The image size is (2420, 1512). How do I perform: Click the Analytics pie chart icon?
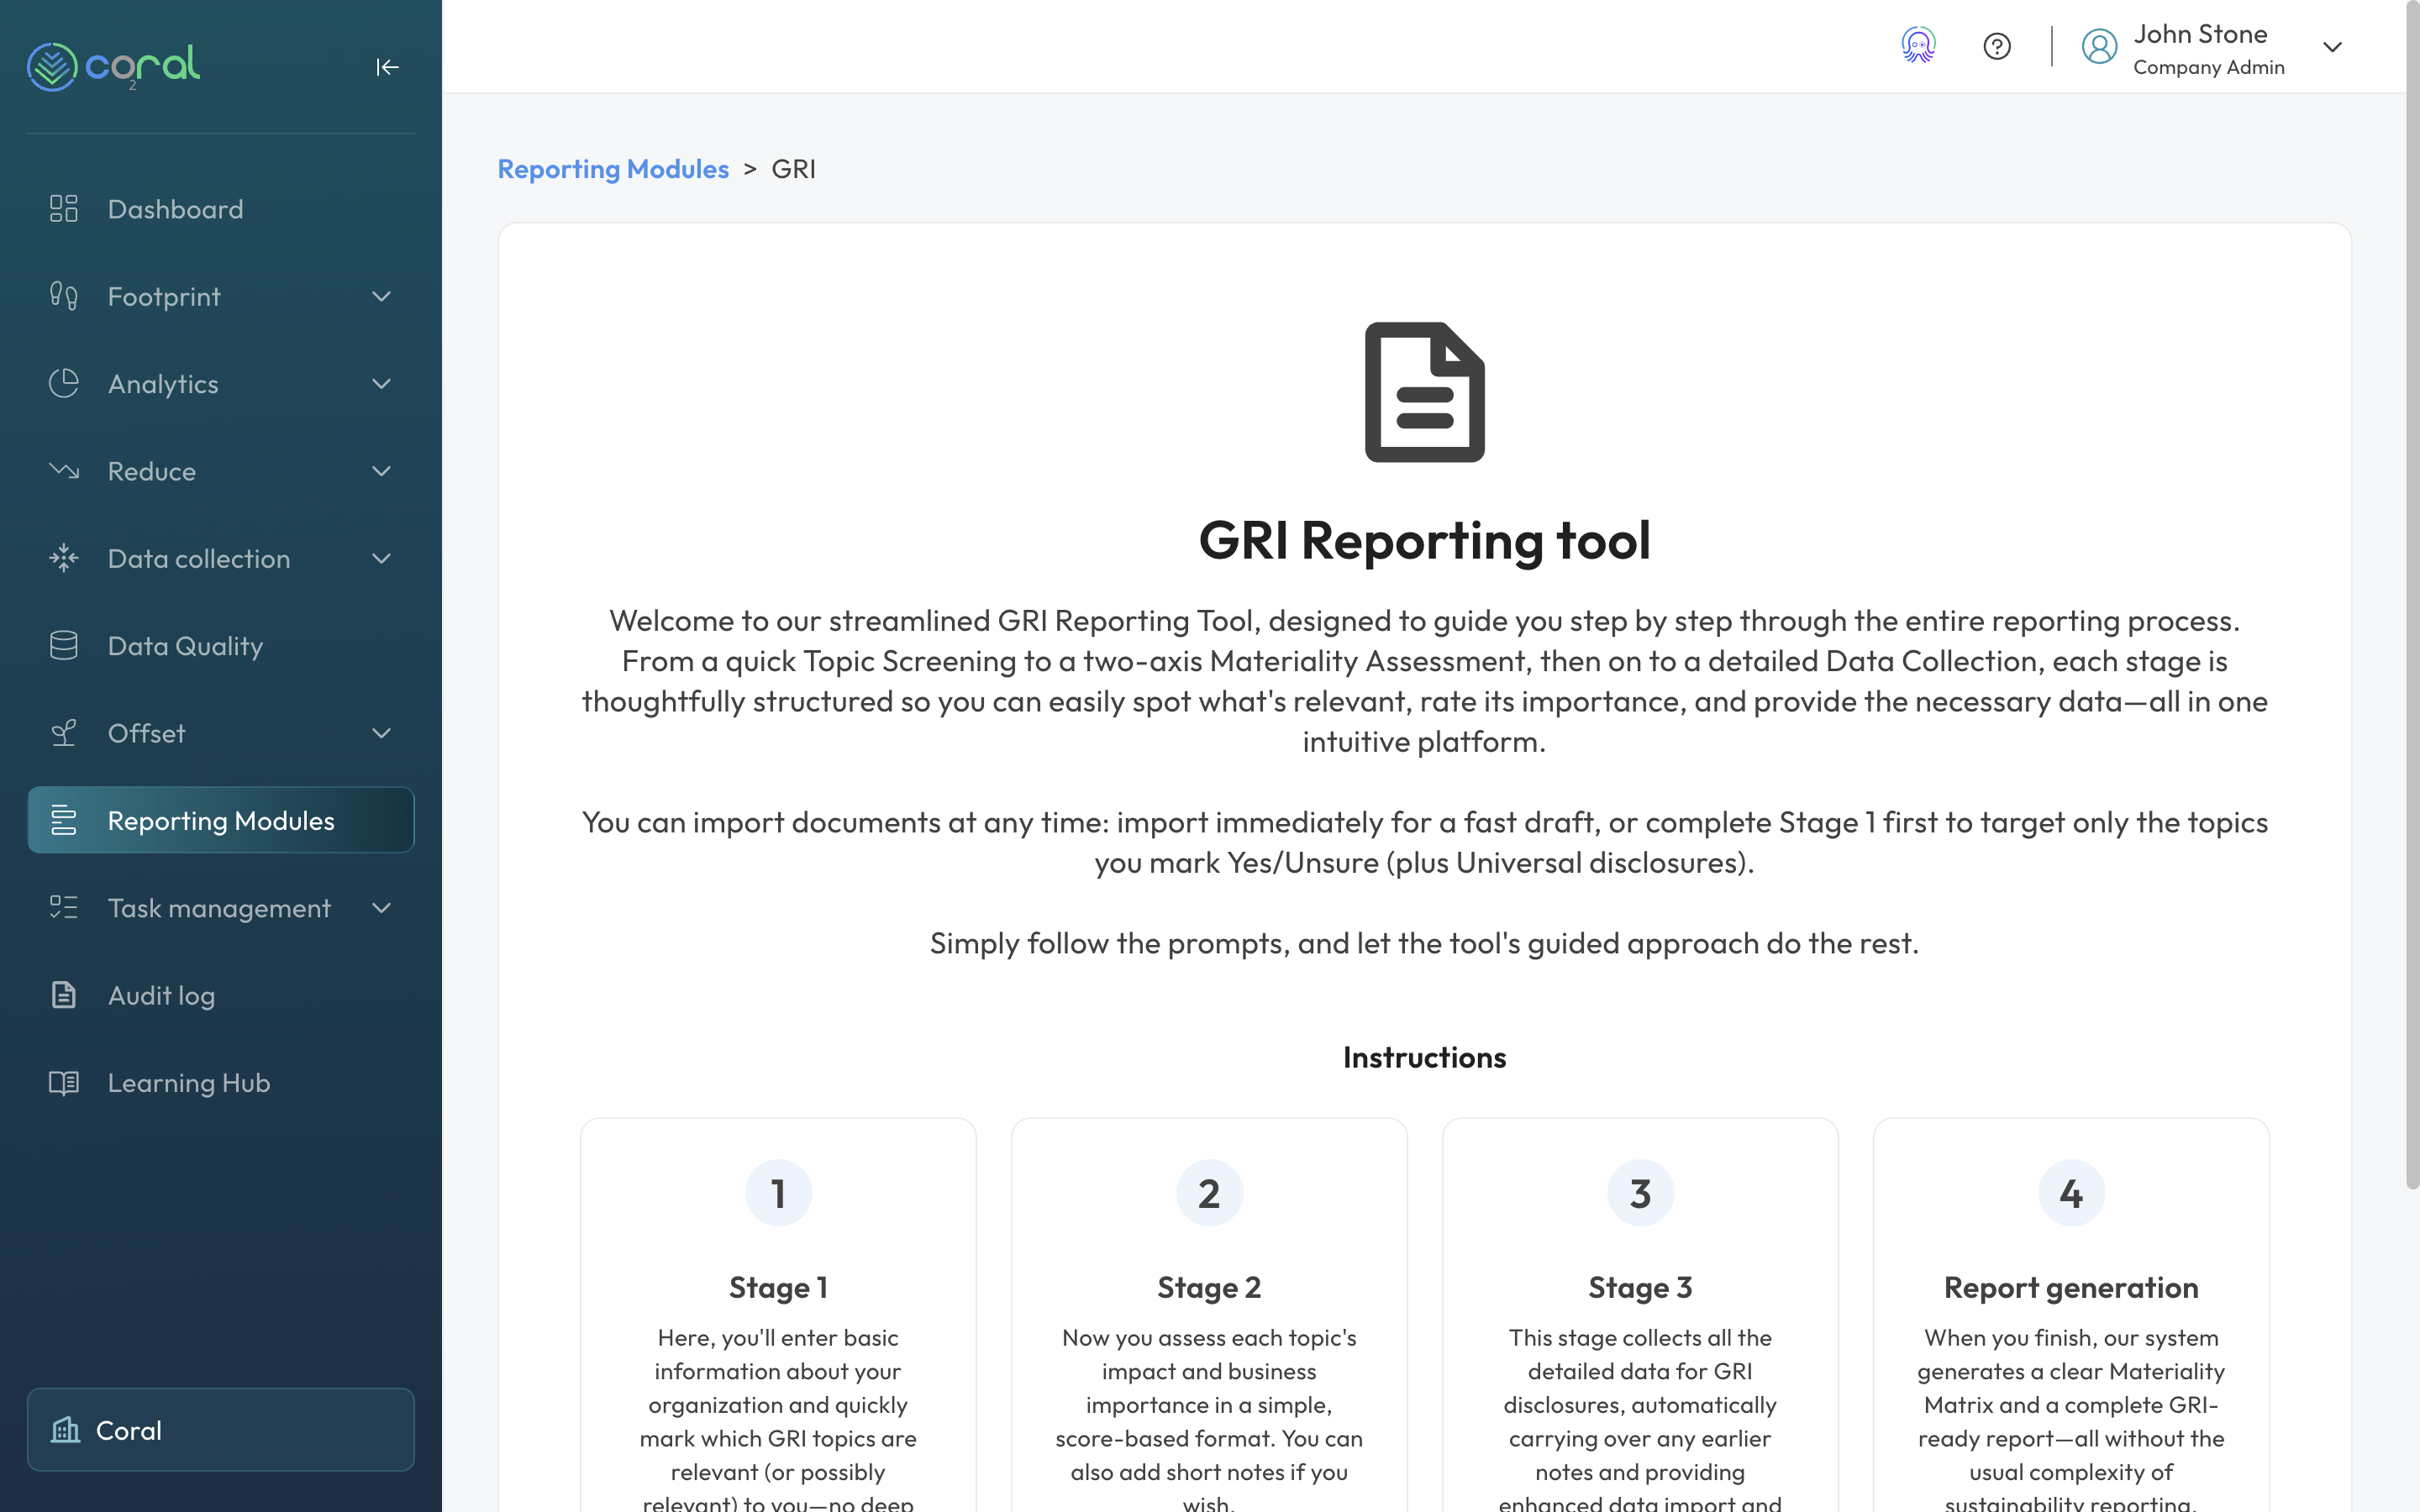coord(64,383)
